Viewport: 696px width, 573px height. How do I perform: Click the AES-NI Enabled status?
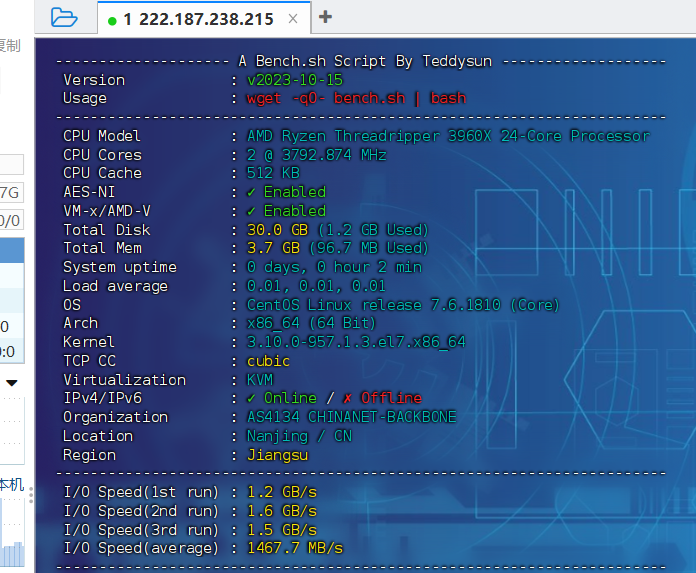click(x=286, y=192)
